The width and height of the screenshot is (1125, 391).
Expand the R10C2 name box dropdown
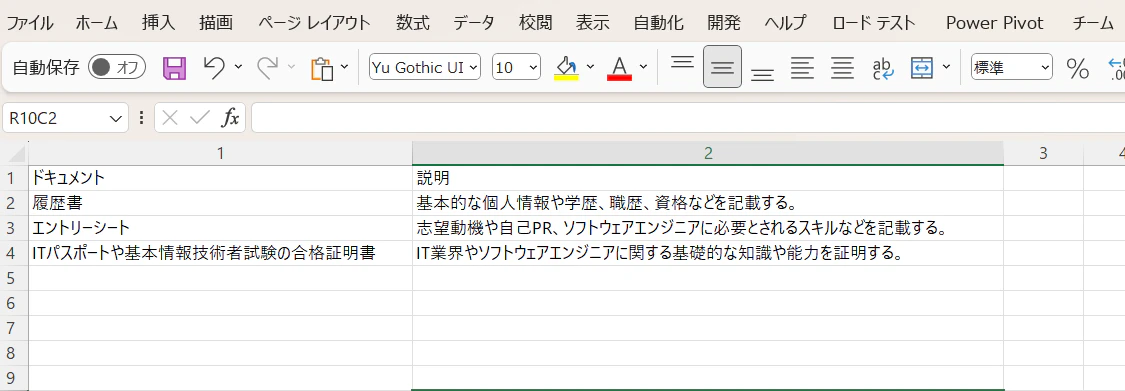tap(116, 118)
